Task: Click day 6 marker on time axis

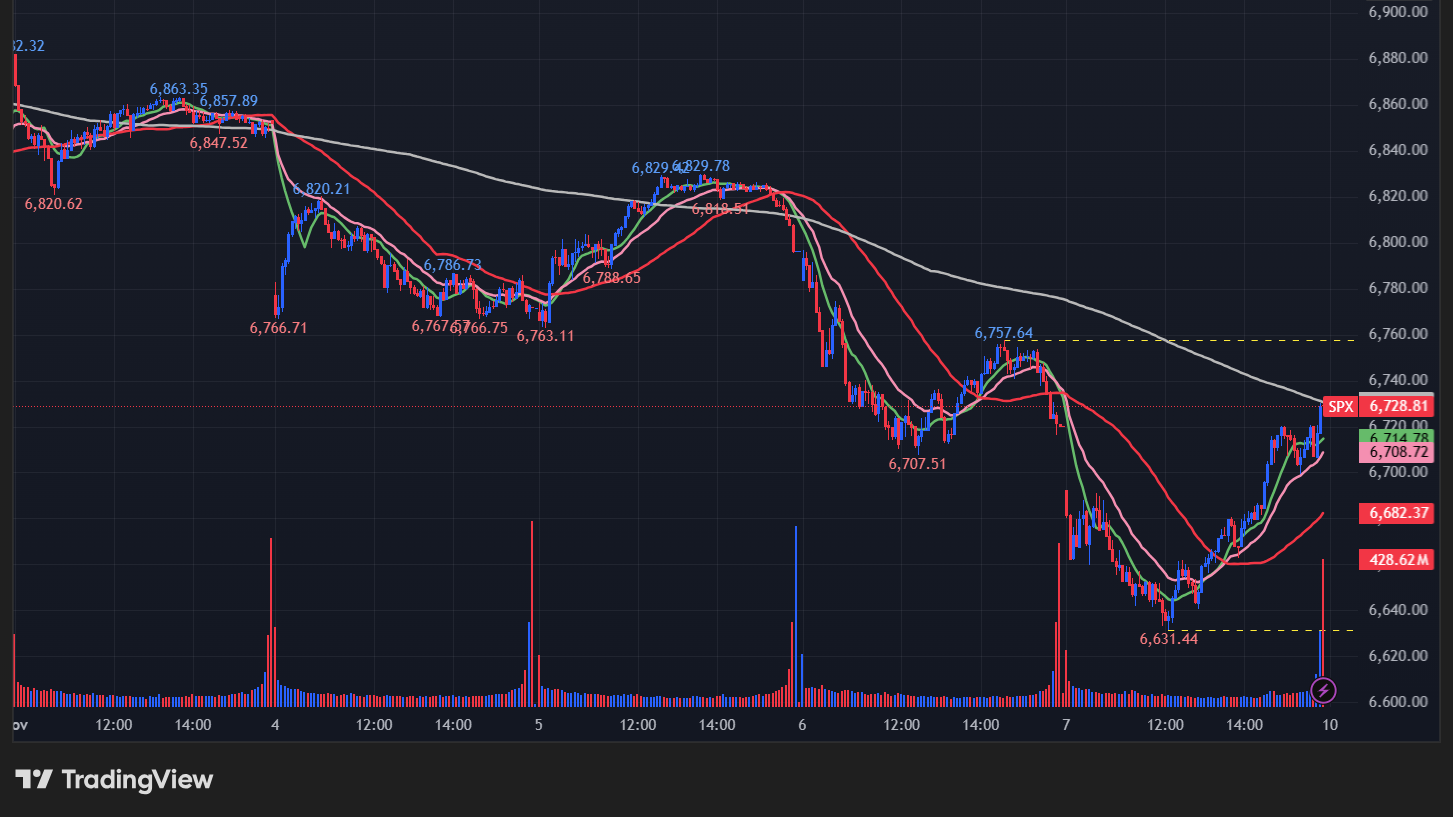Action: 801,724
